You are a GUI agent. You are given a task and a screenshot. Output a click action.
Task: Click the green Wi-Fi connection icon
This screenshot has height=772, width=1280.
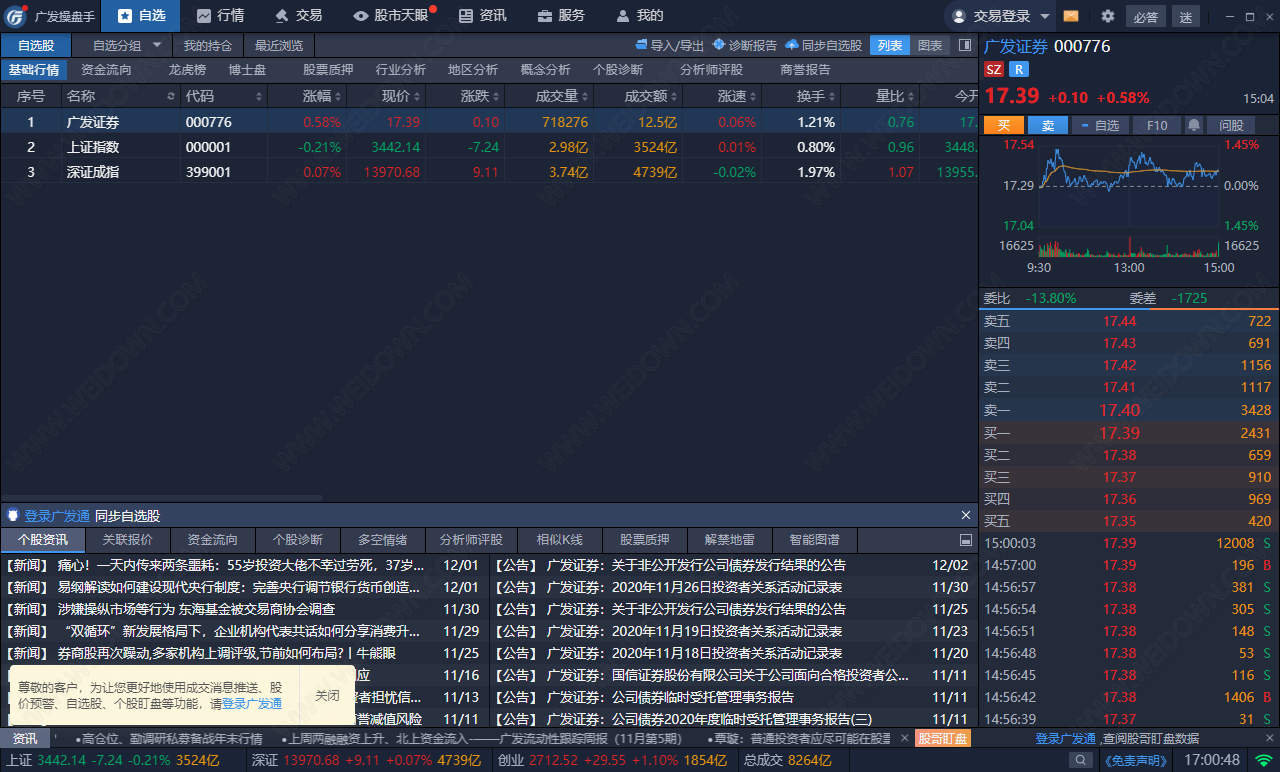(1265, 760)
